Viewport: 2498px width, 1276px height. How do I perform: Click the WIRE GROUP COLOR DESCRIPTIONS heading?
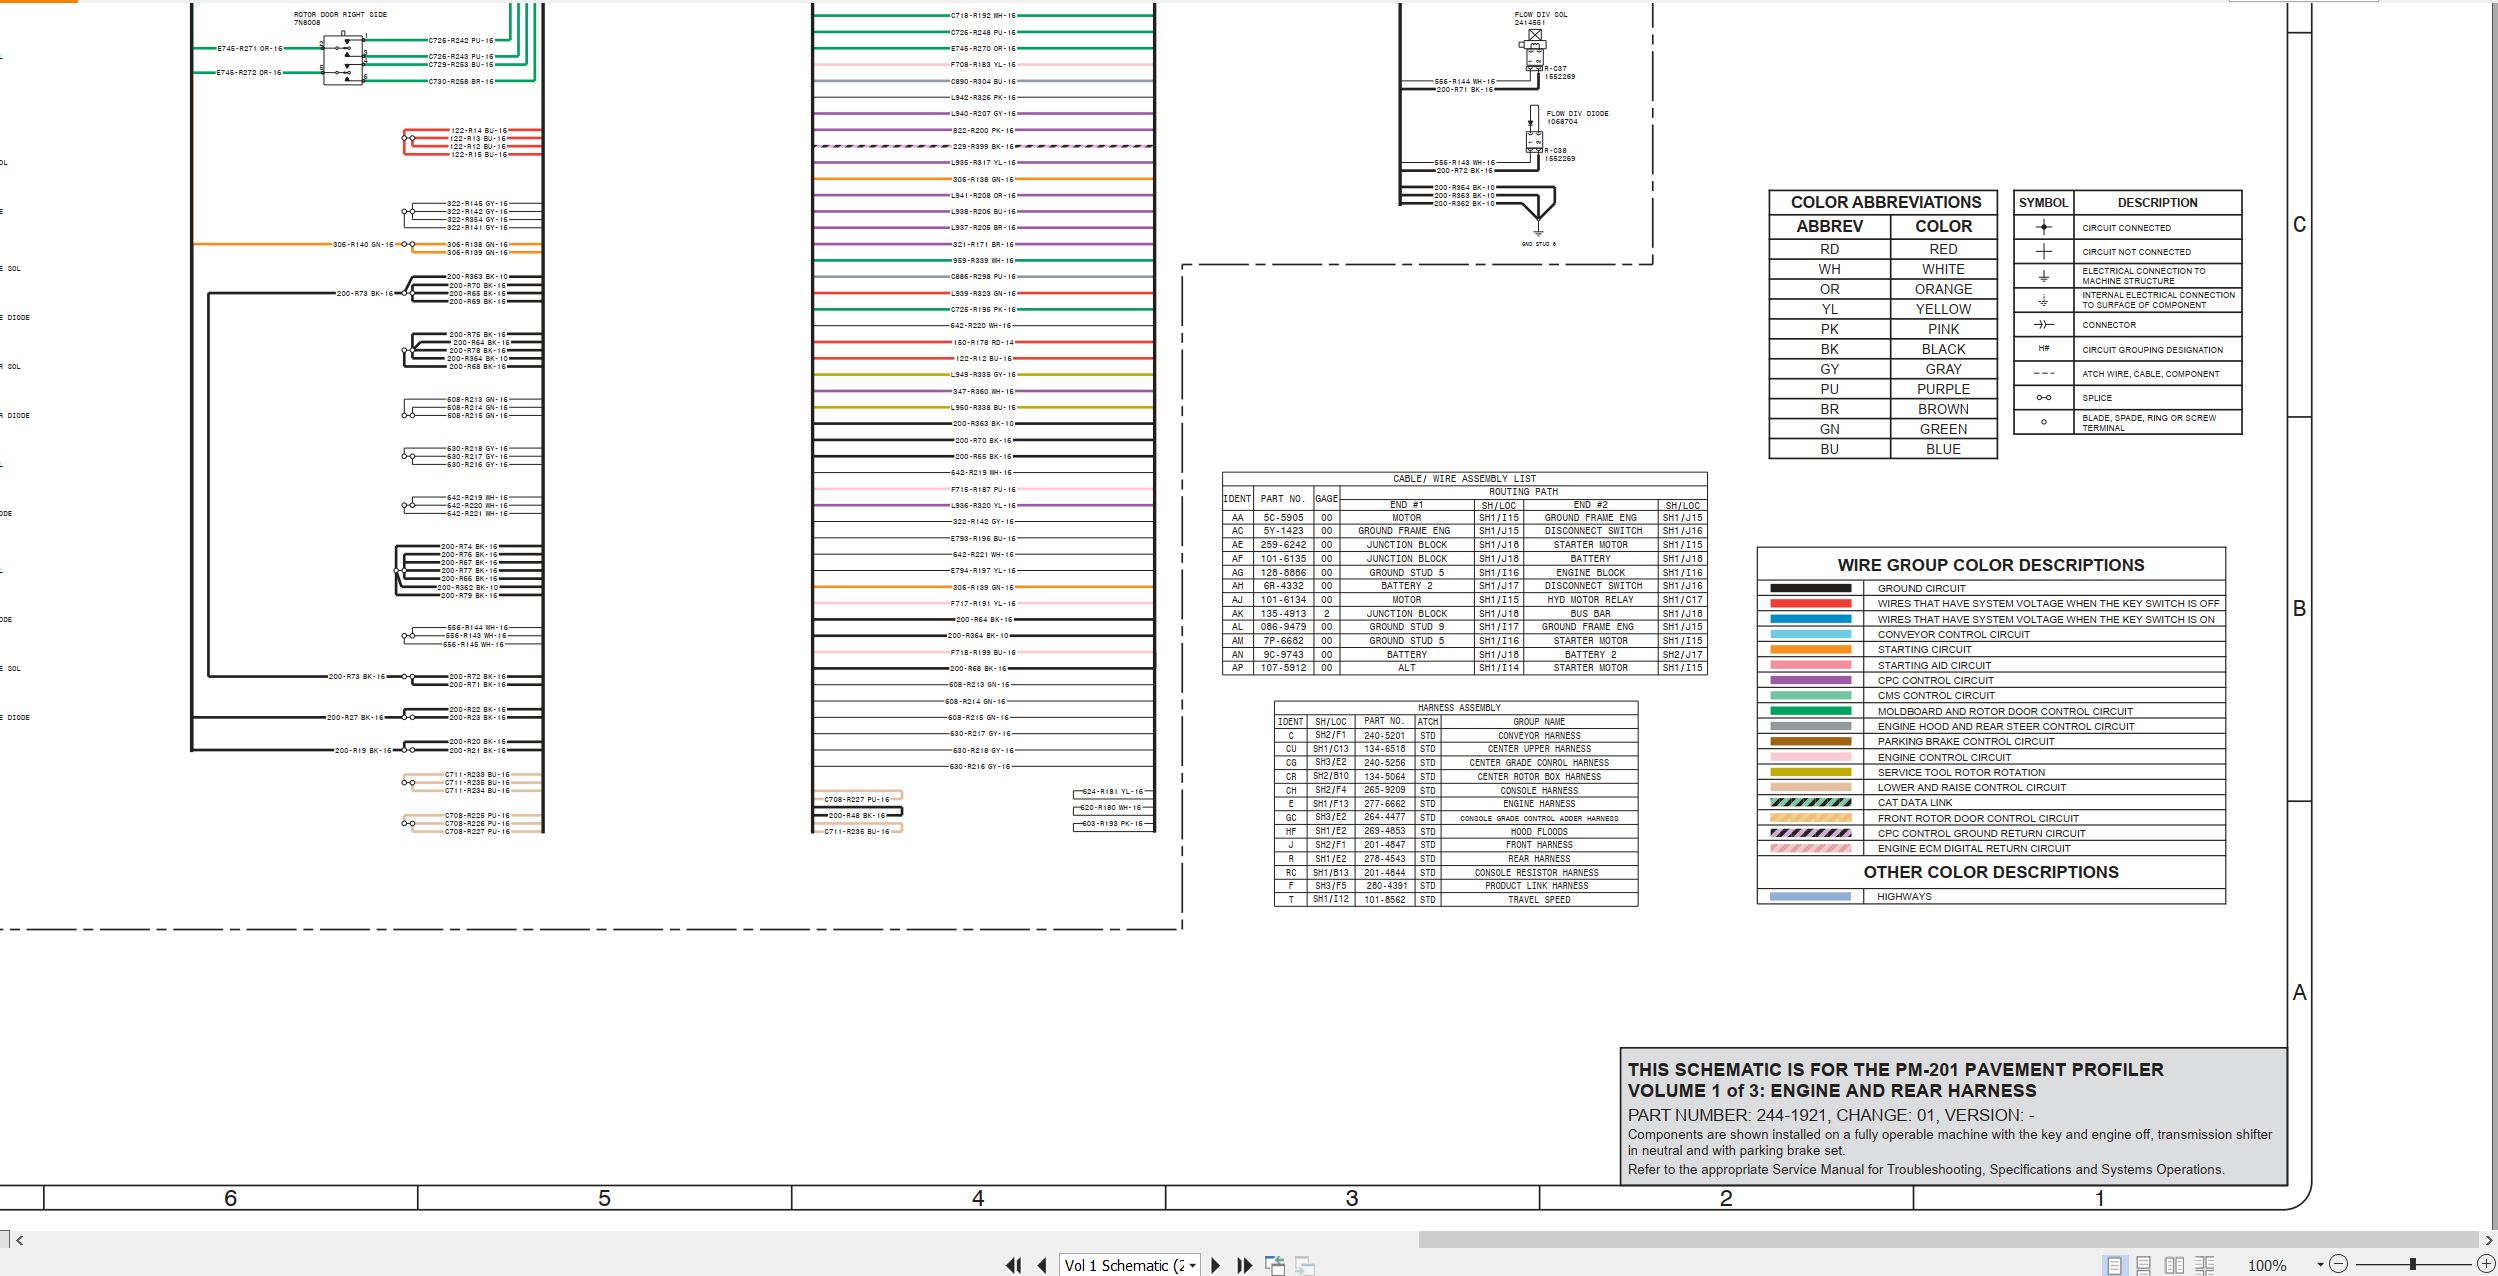point(1991,565)
